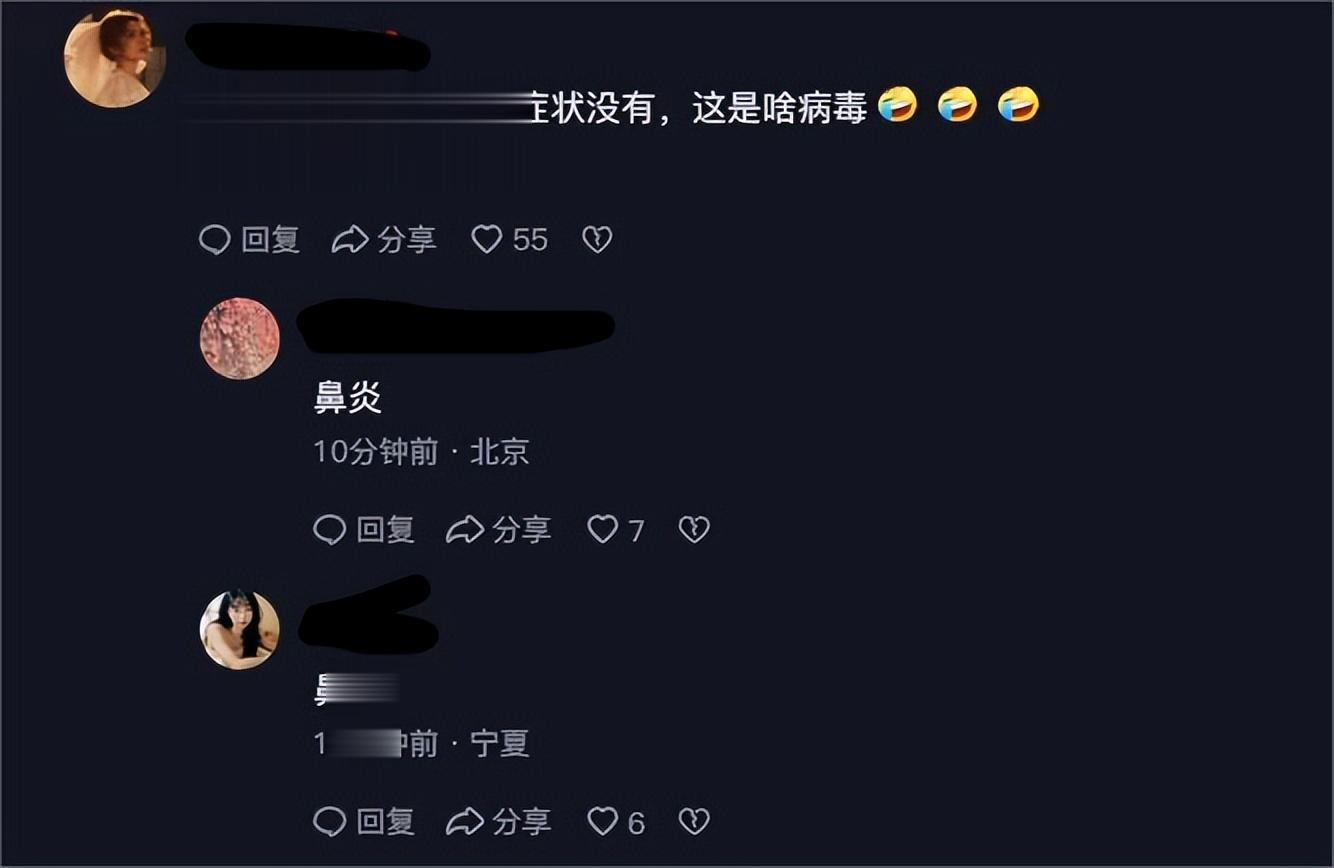Dislike the top comment via broken heart
Viewport: 1334px width, 868px height.
pos(597,240)
